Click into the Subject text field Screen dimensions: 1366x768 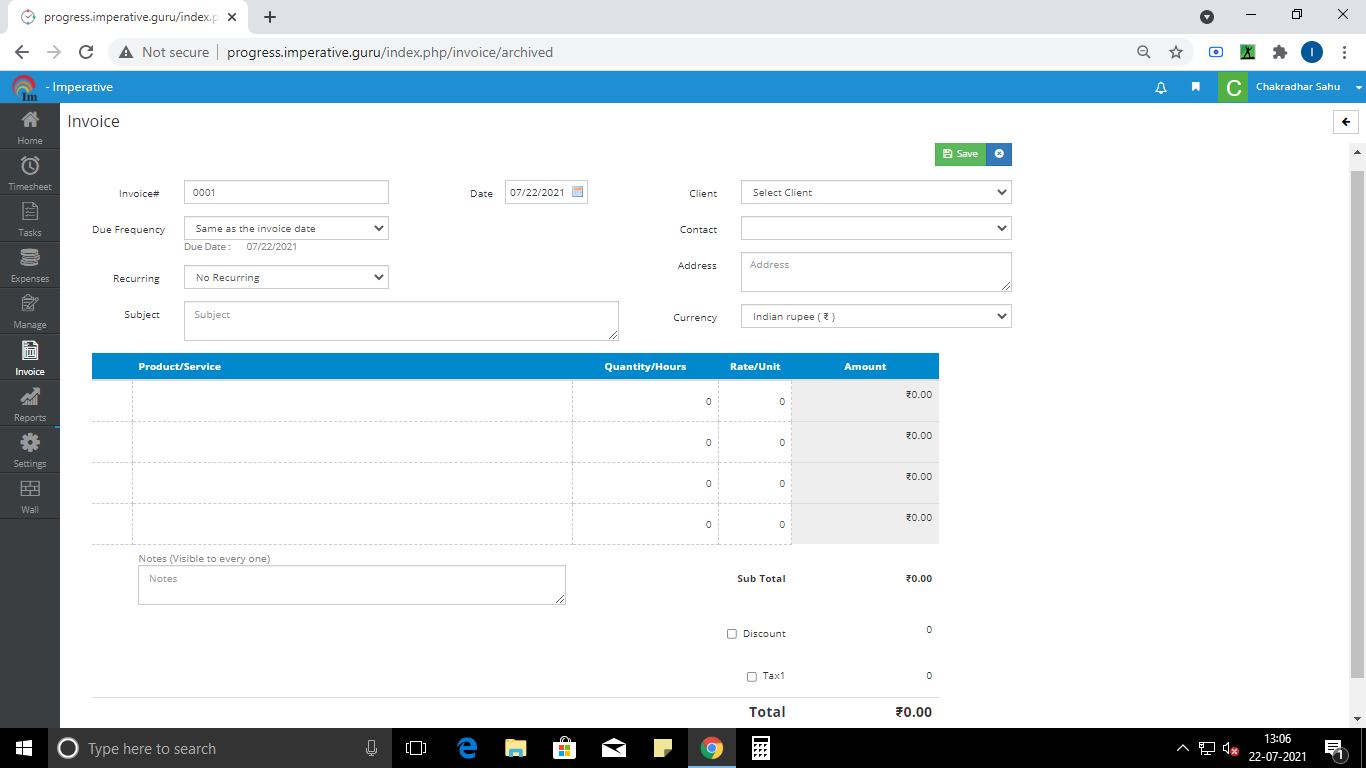click(x=400, y=321)
